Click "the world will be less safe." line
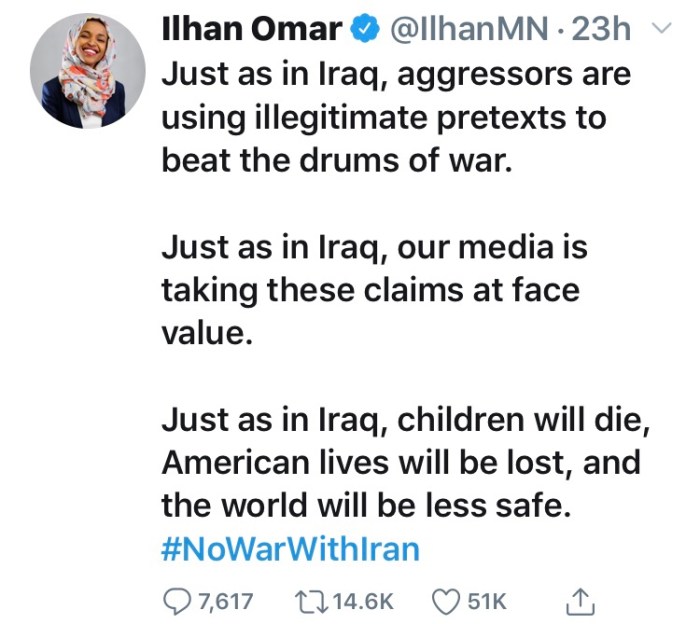Viewport: 700px width, 624px height. tap(366, 506)
